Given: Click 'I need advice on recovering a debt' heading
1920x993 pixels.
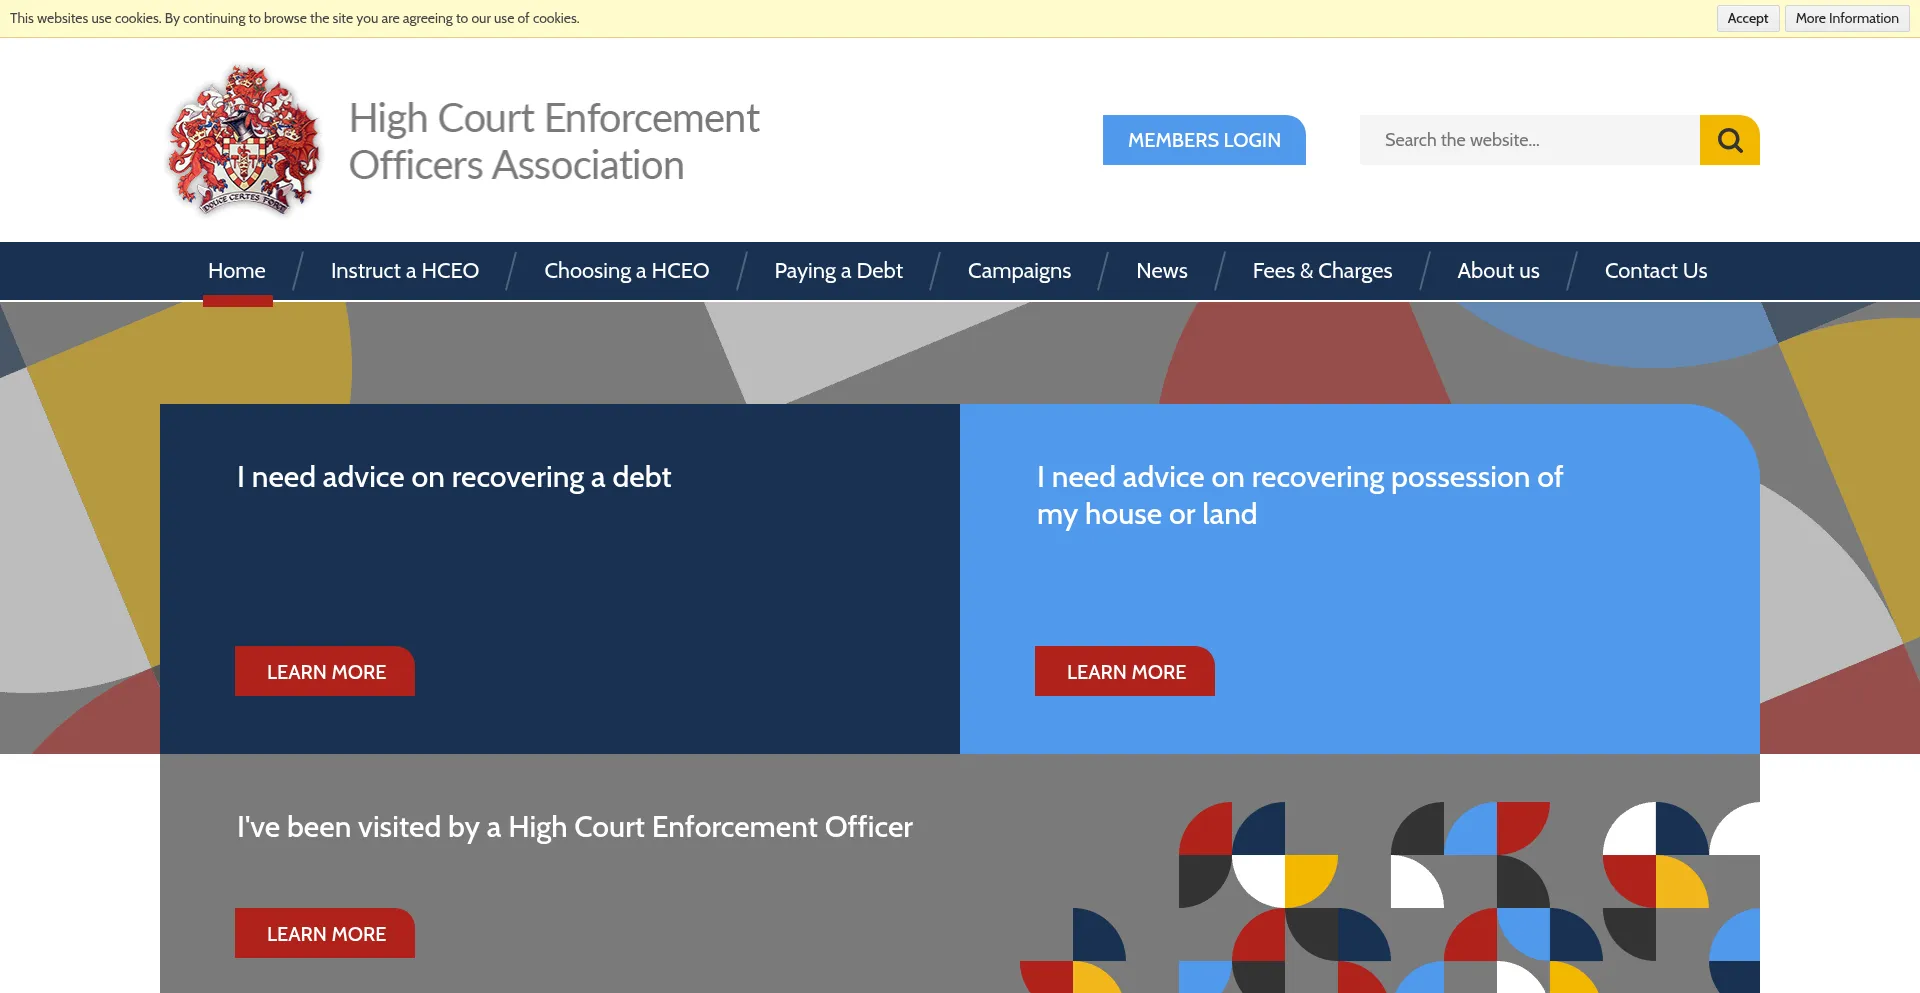Looking at the screenshot, I should (454, 477).
